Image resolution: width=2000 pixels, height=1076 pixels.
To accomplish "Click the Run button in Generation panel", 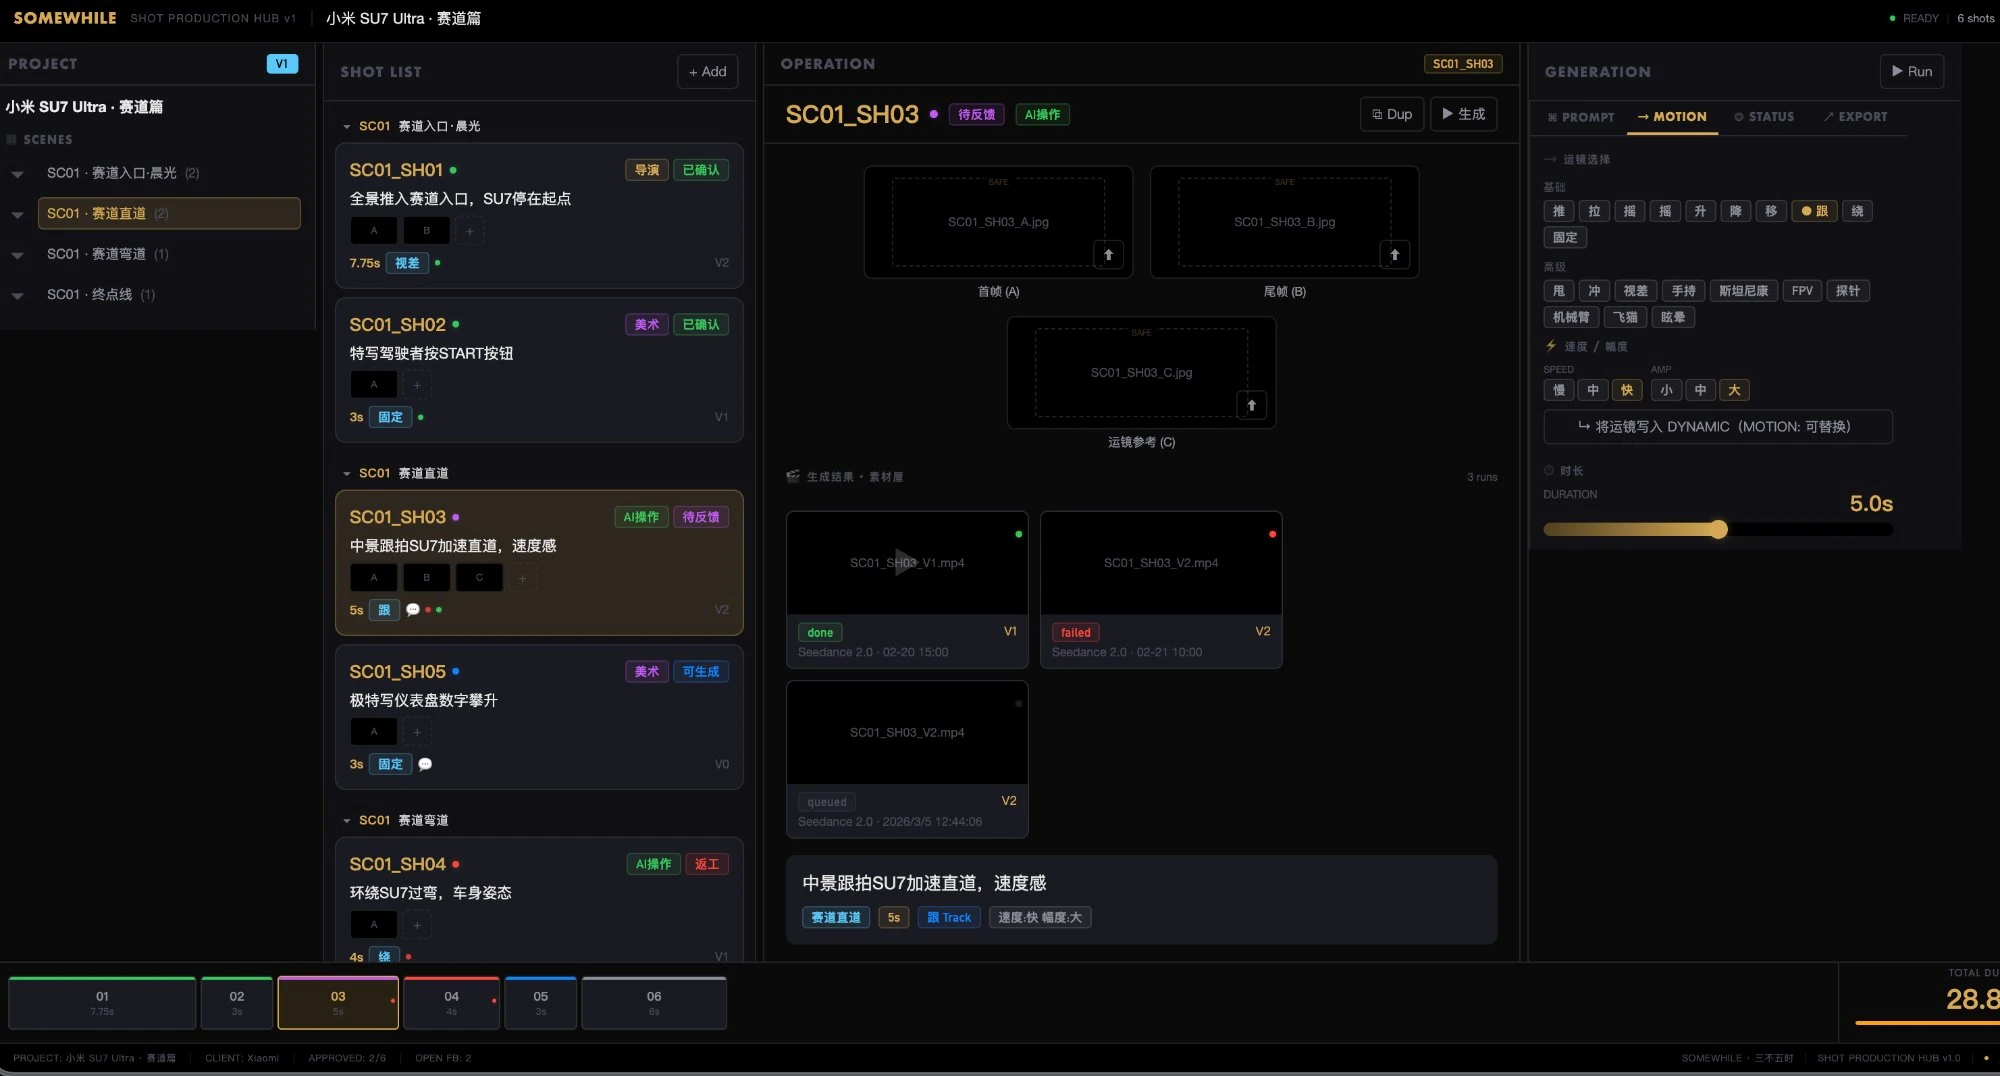I will click(x=1911, y=72).
